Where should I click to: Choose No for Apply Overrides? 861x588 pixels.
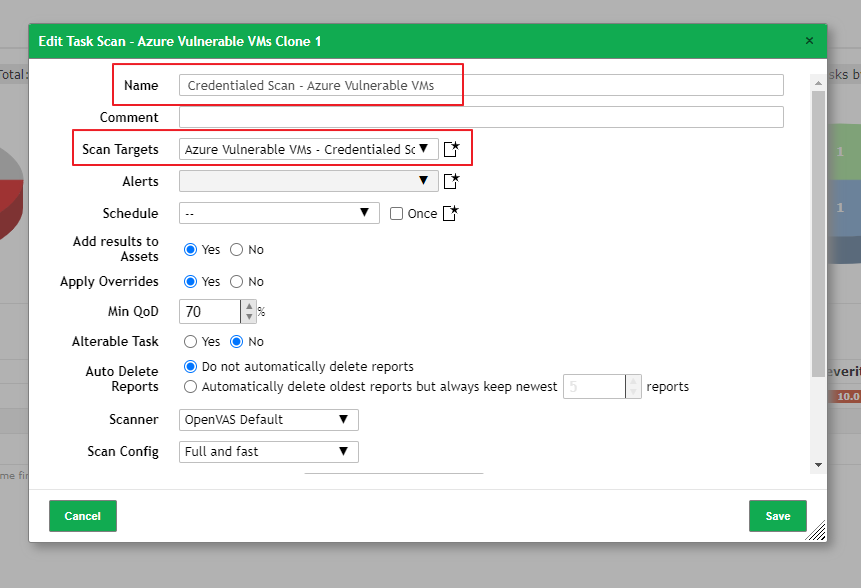237,282
